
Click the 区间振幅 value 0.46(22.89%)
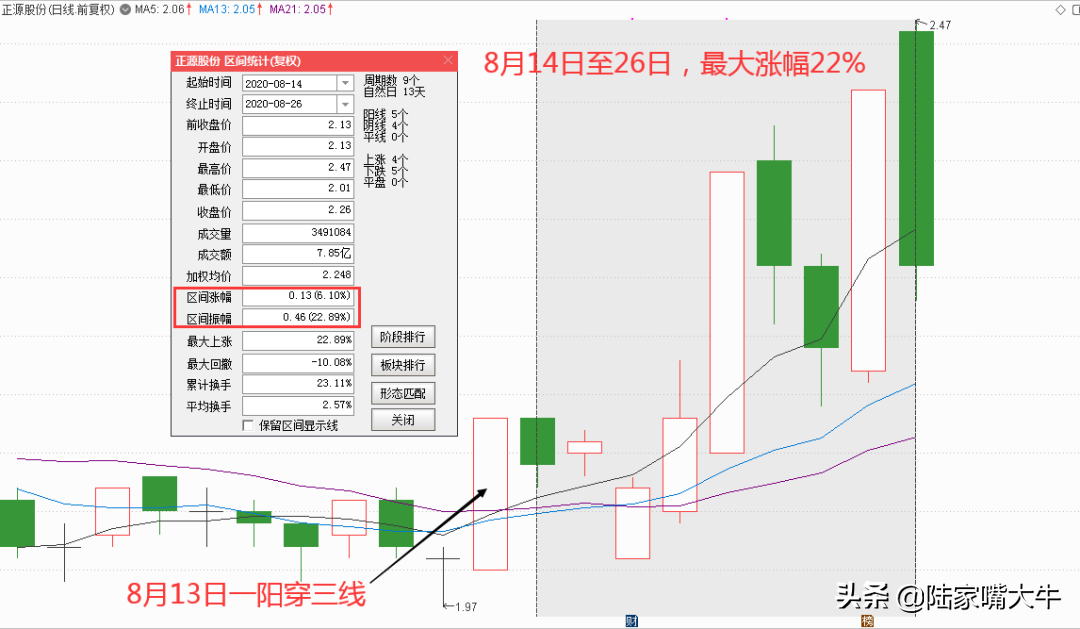(x=298, y=318)
